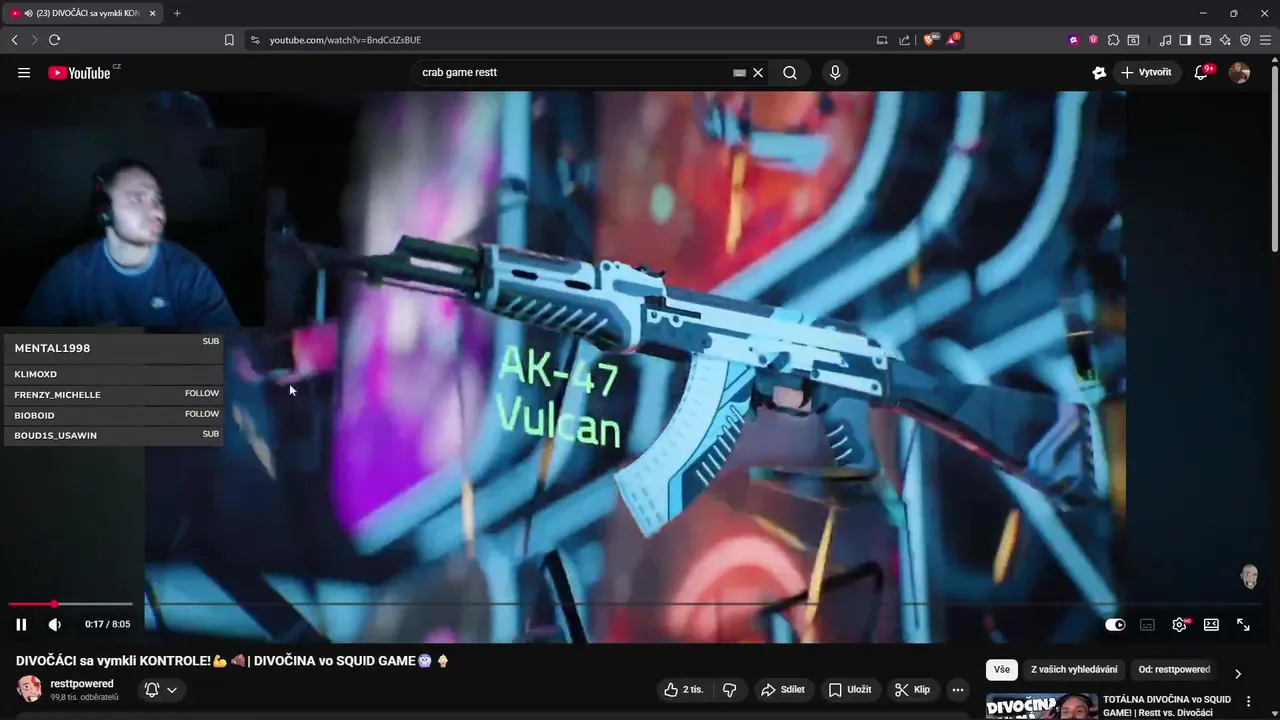Like the video with thumbs up
This screenshot has width=1280, height=720.
pos(684,689)
